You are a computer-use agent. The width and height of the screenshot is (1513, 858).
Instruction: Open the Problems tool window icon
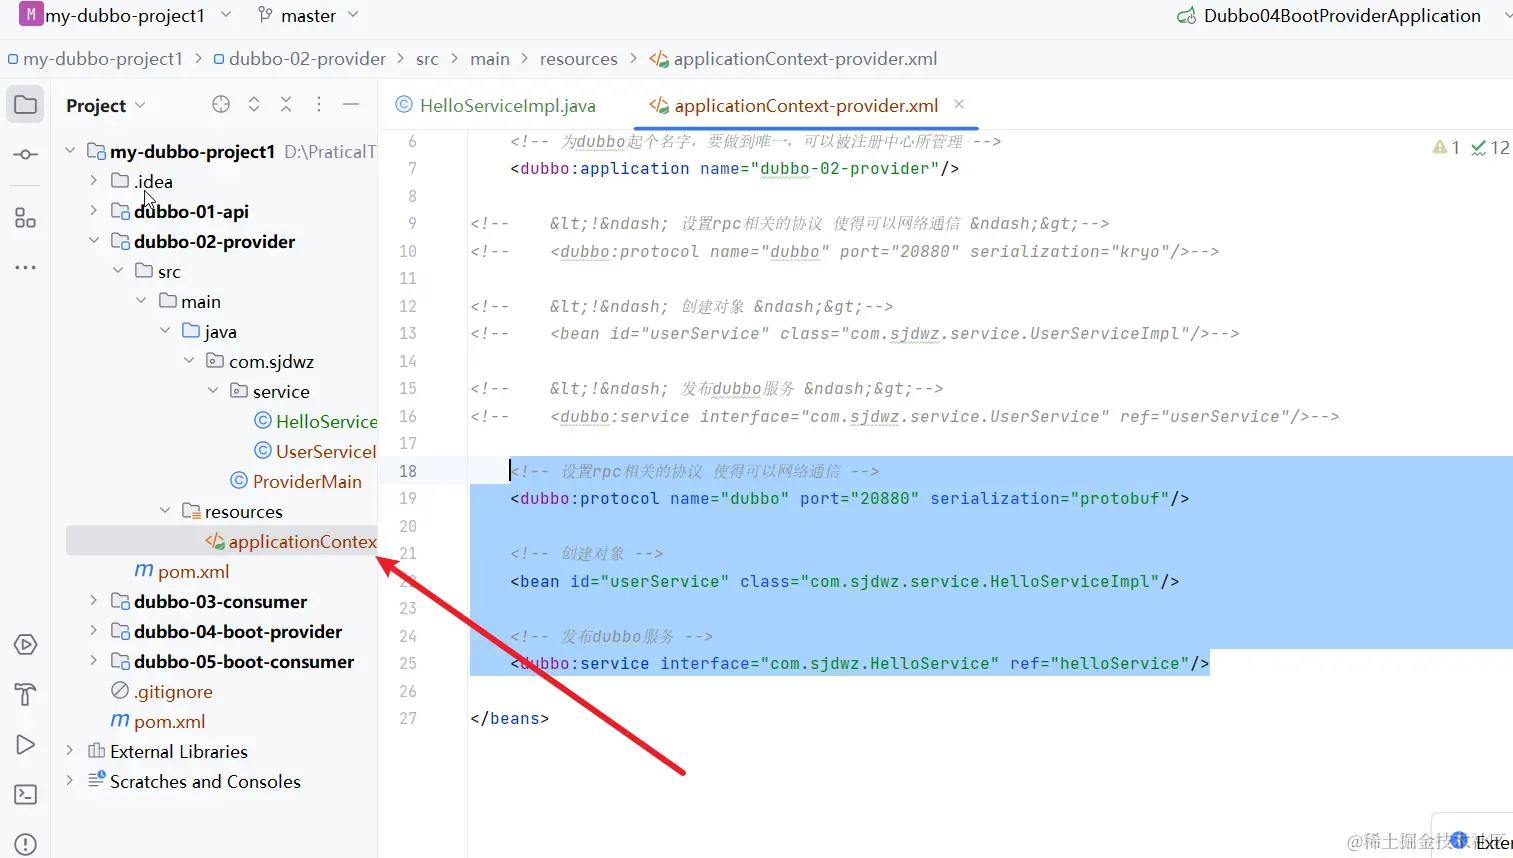[25, 845]
